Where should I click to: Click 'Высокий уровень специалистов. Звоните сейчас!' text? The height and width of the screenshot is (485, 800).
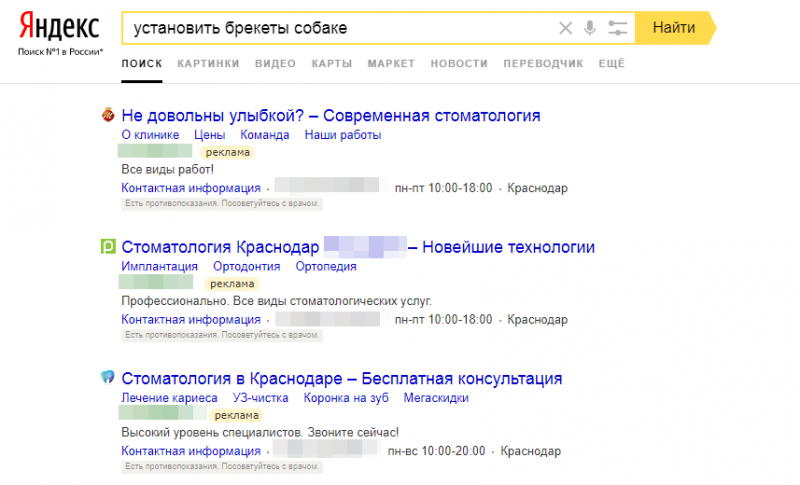260,432
